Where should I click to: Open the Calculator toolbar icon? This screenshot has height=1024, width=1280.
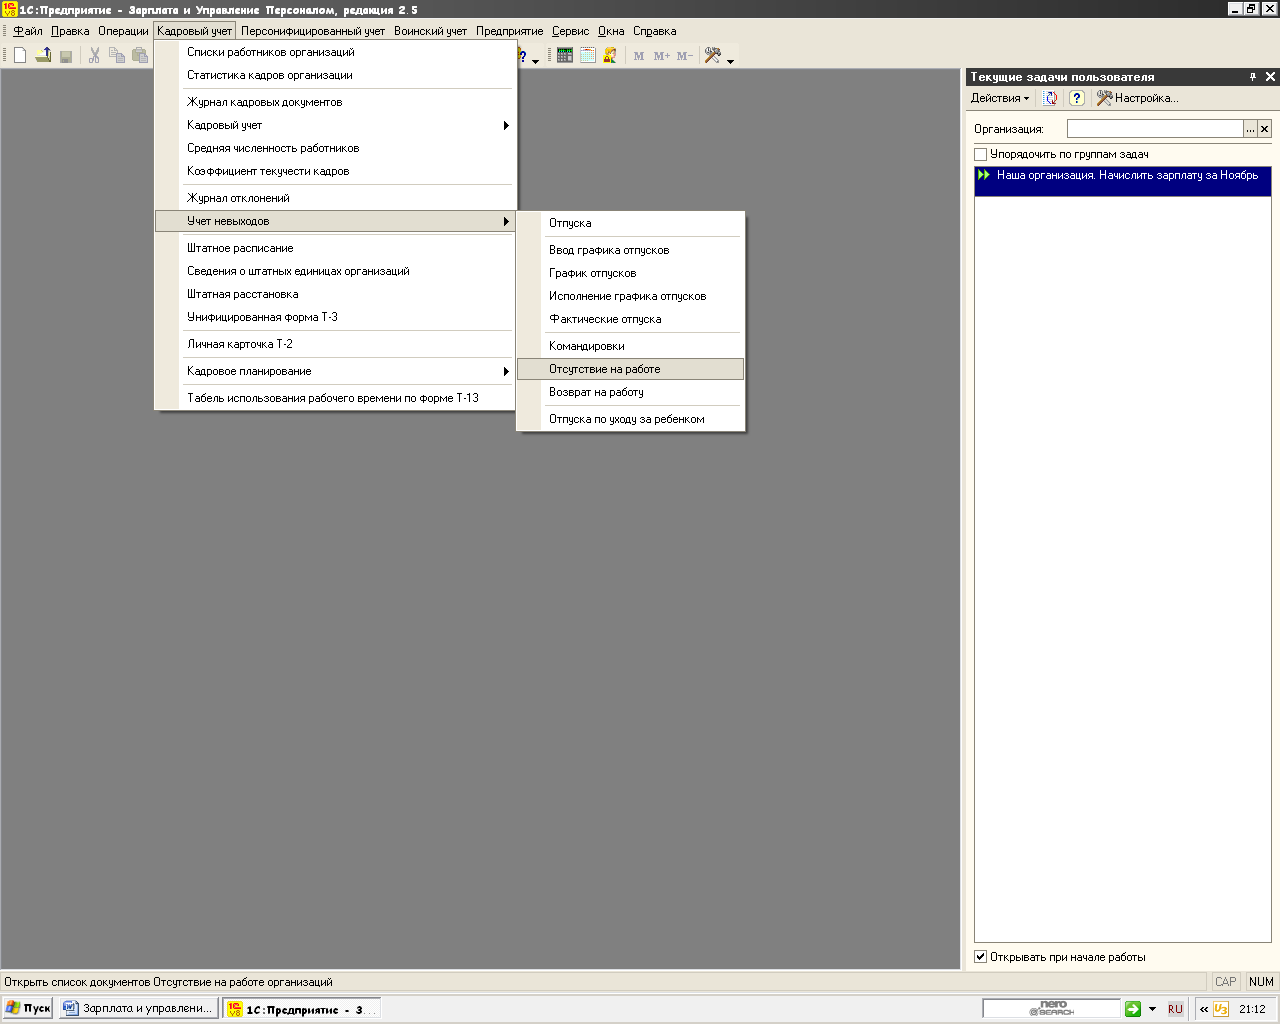click(565, 56)
